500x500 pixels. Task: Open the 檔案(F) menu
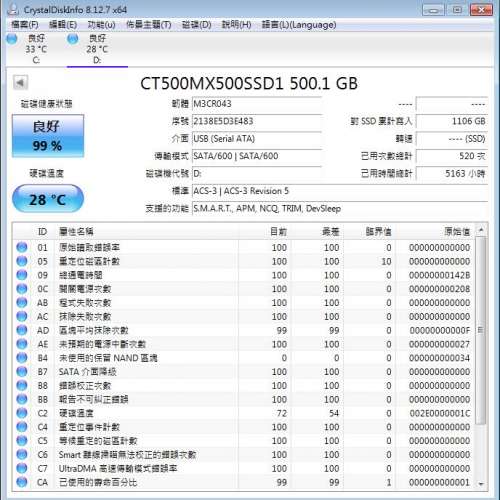25,25
